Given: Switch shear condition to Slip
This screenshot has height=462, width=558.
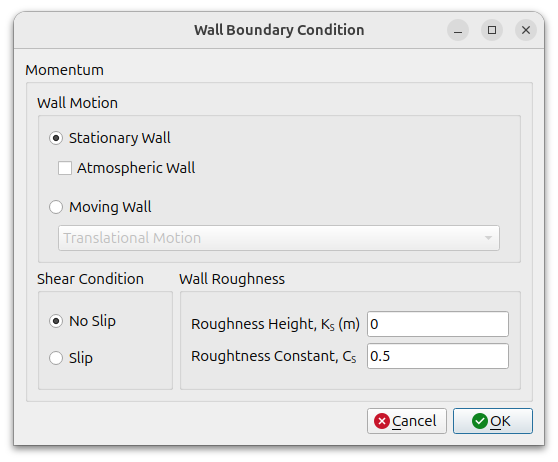Looking at the screenshot, I should click(56, 358).
